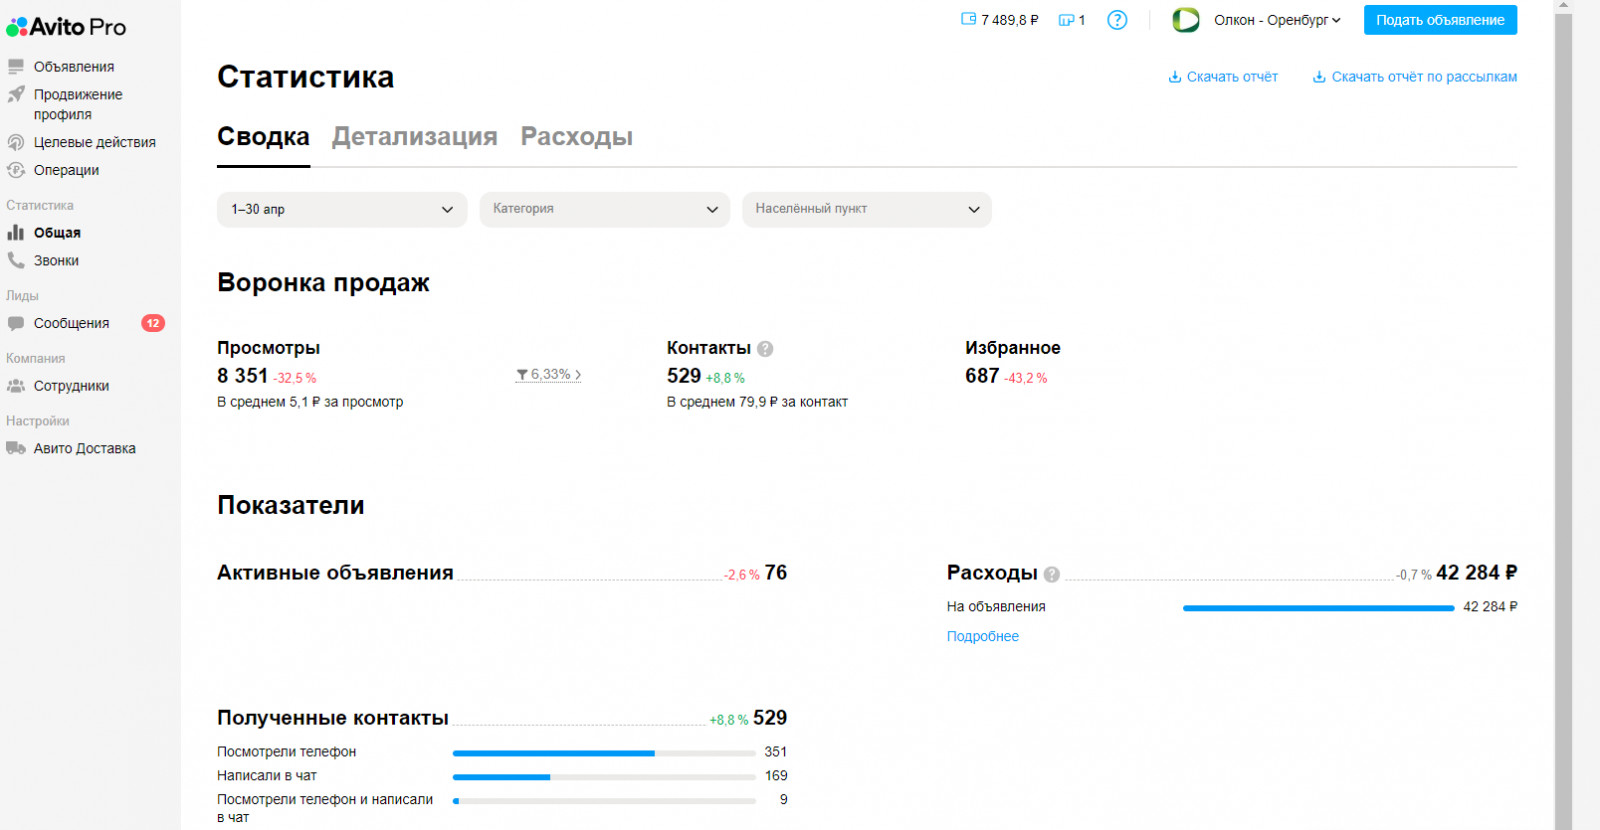The width and height of the screenshot is (1600, 830).
Task: Click the wallet balance icon
Action: (x=968, y=19)
